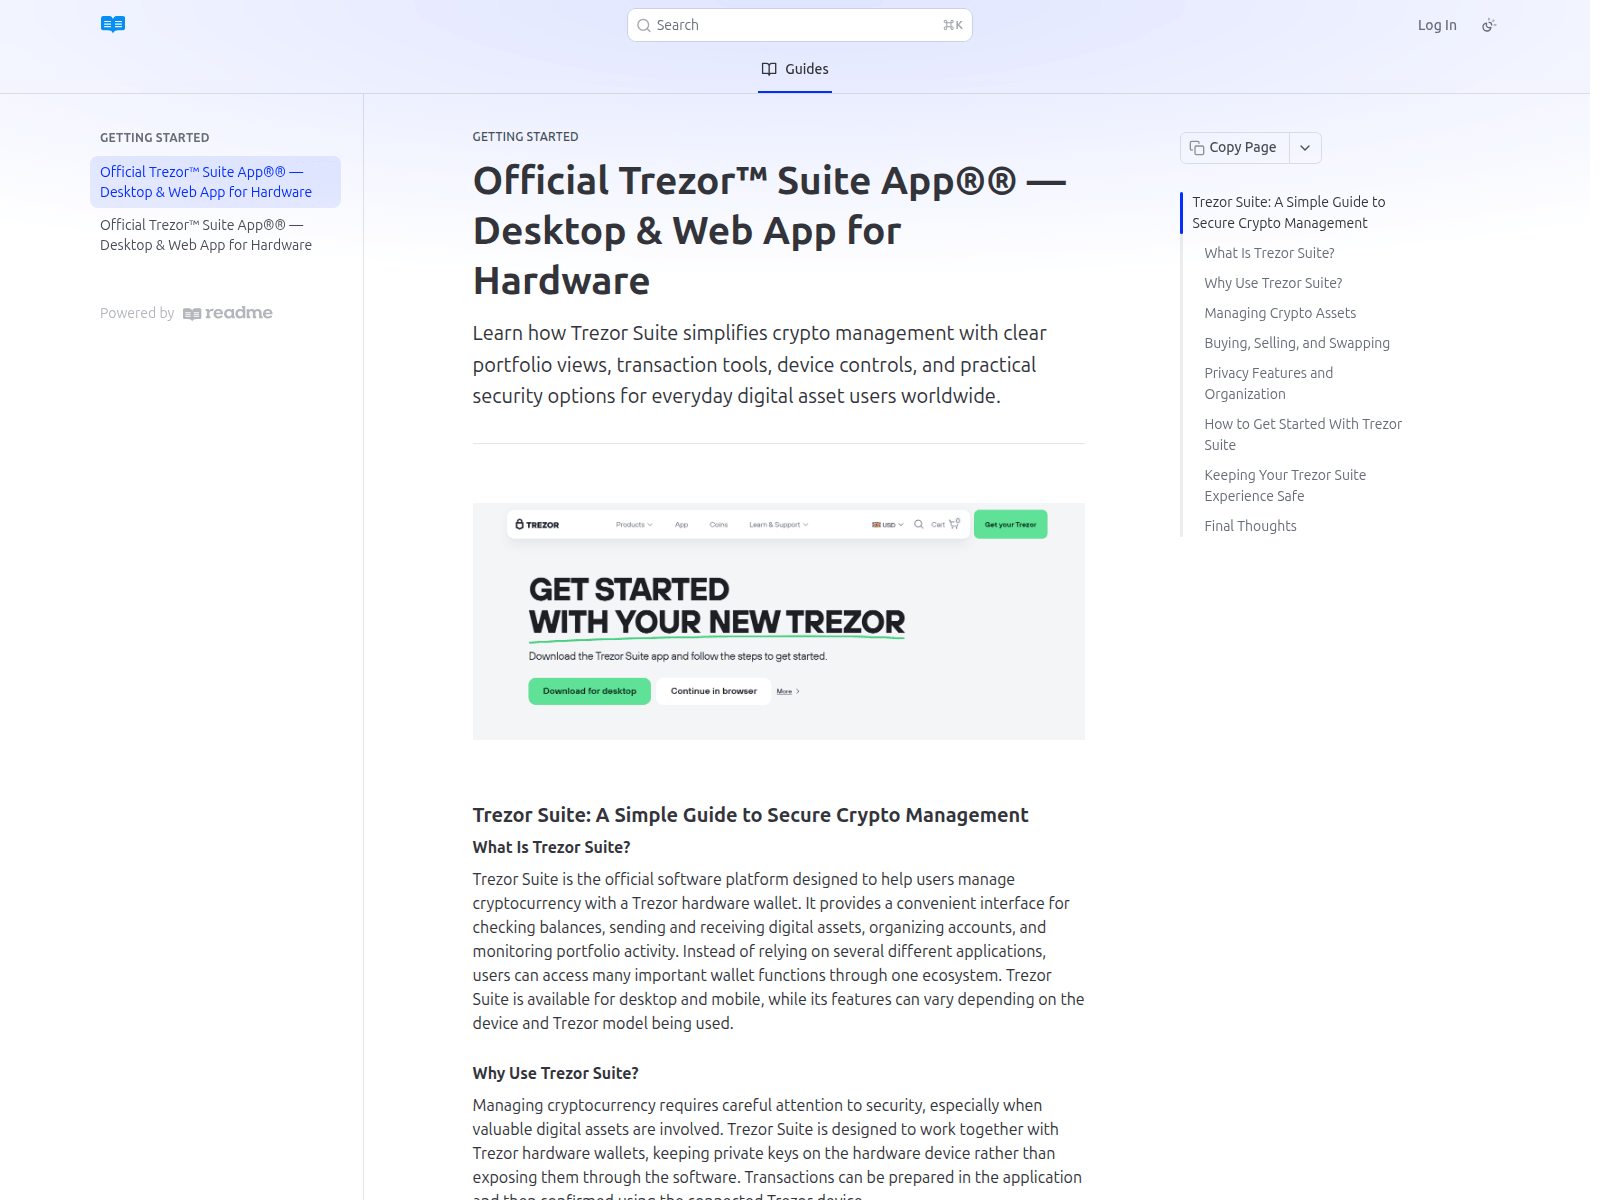Click the Copy Page button label
The height and width of the screenshot is (1200, 1600).
tap(1242, 147)
